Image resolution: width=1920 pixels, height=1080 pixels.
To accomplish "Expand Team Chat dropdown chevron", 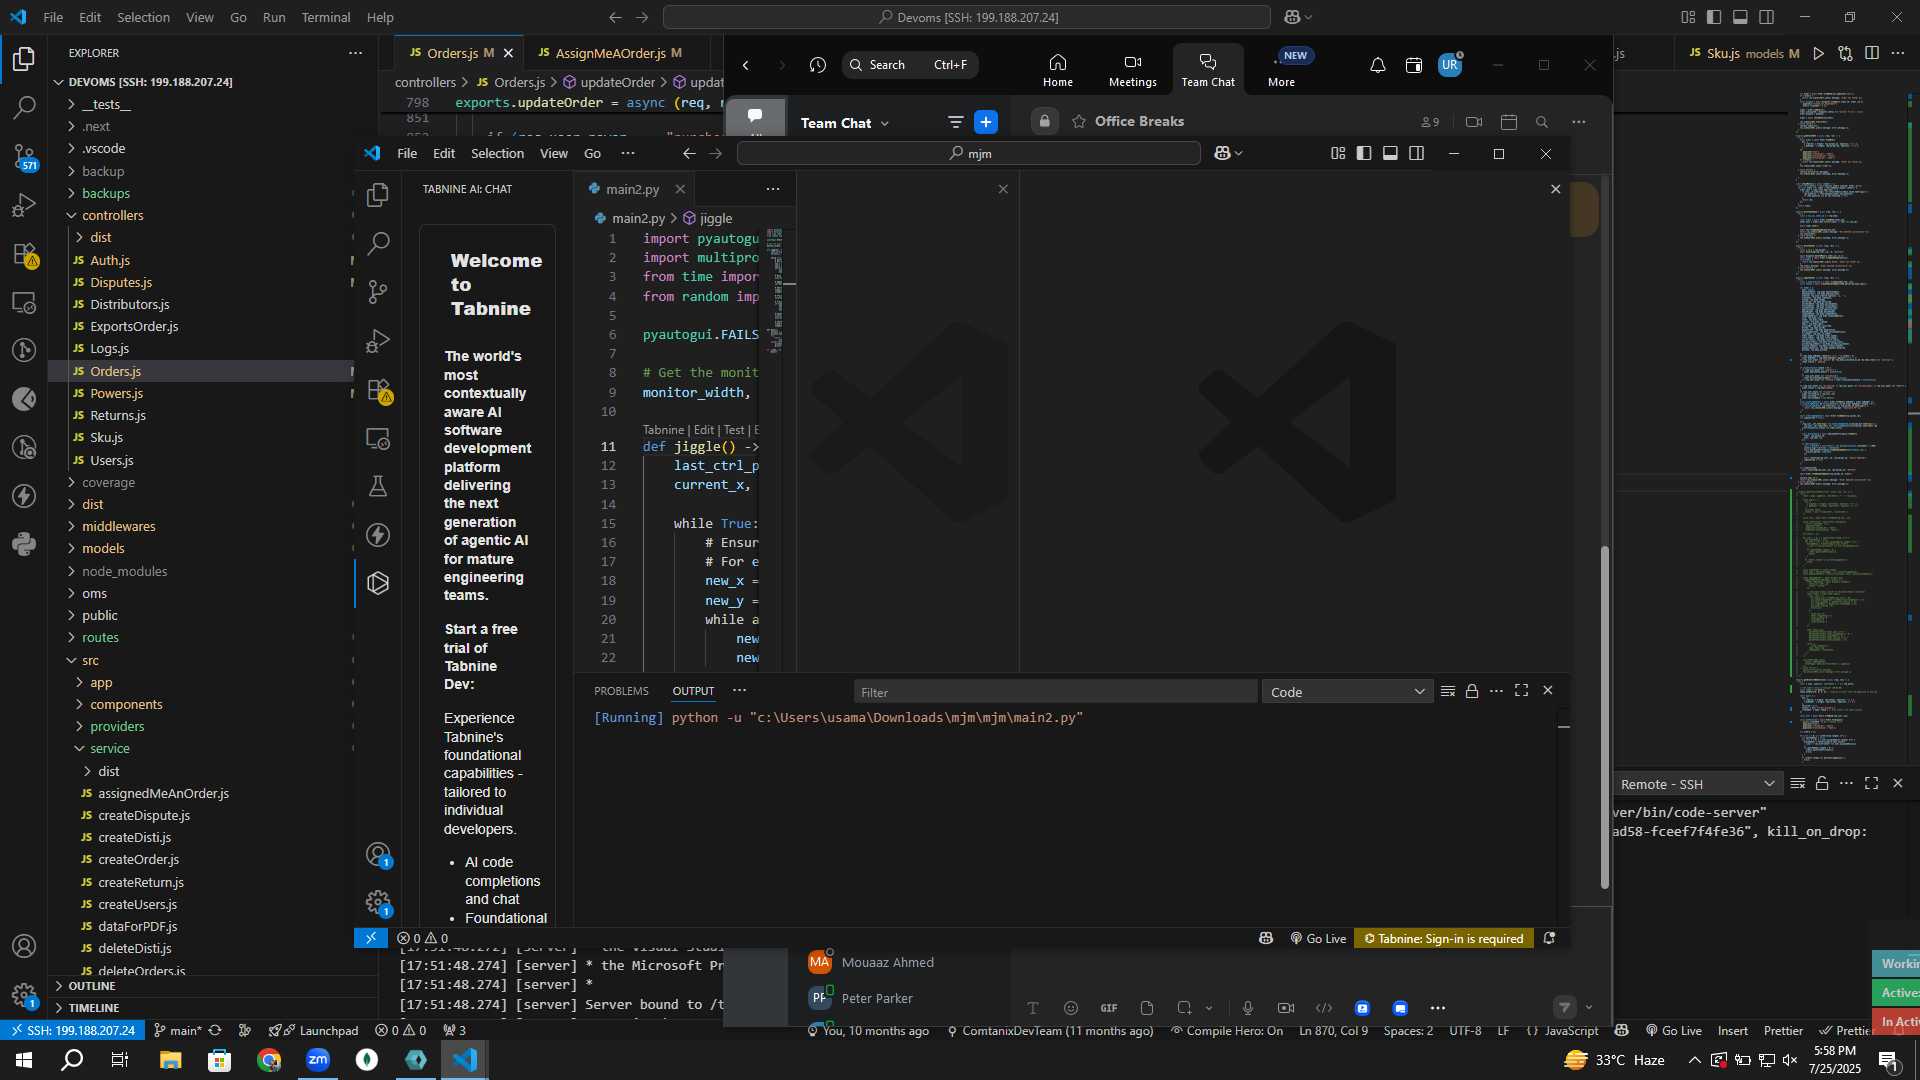I will (x=885, y=123).
